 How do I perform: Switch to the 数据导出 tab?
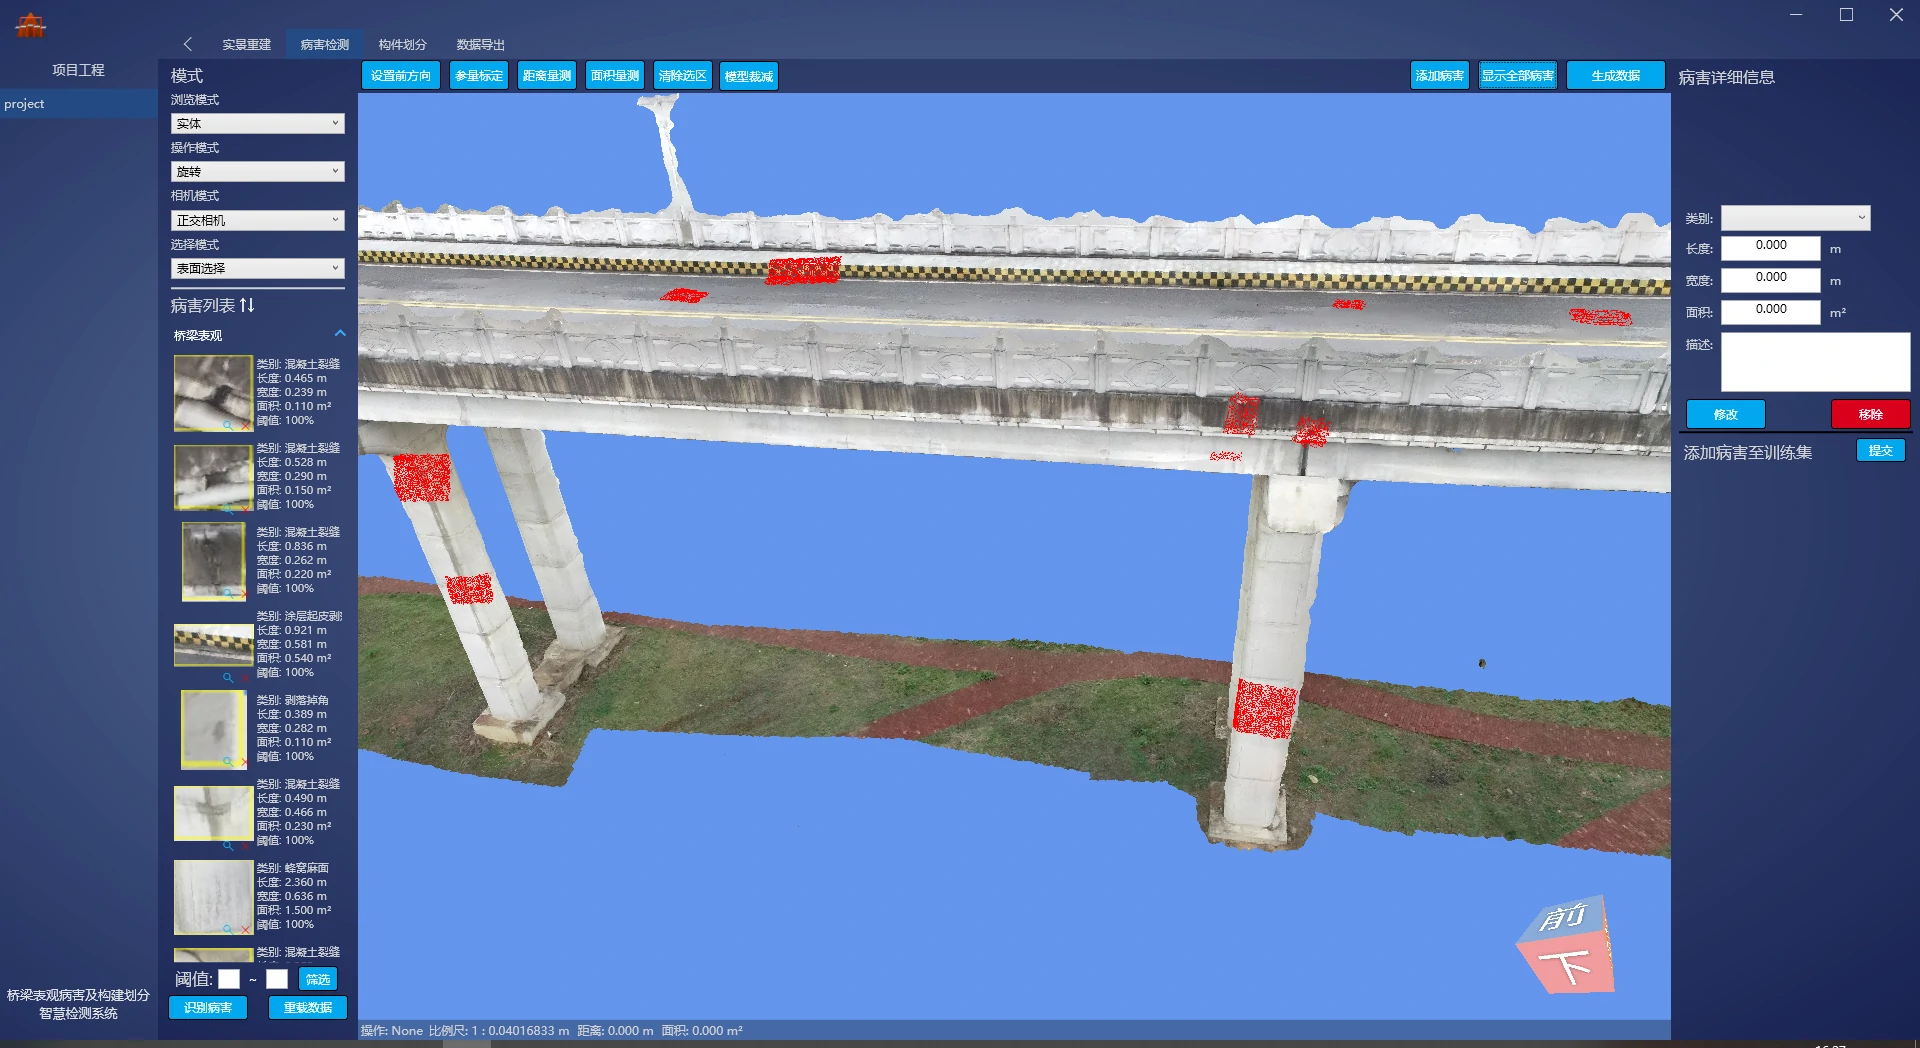pyautogui.click(x=480, y=45)
